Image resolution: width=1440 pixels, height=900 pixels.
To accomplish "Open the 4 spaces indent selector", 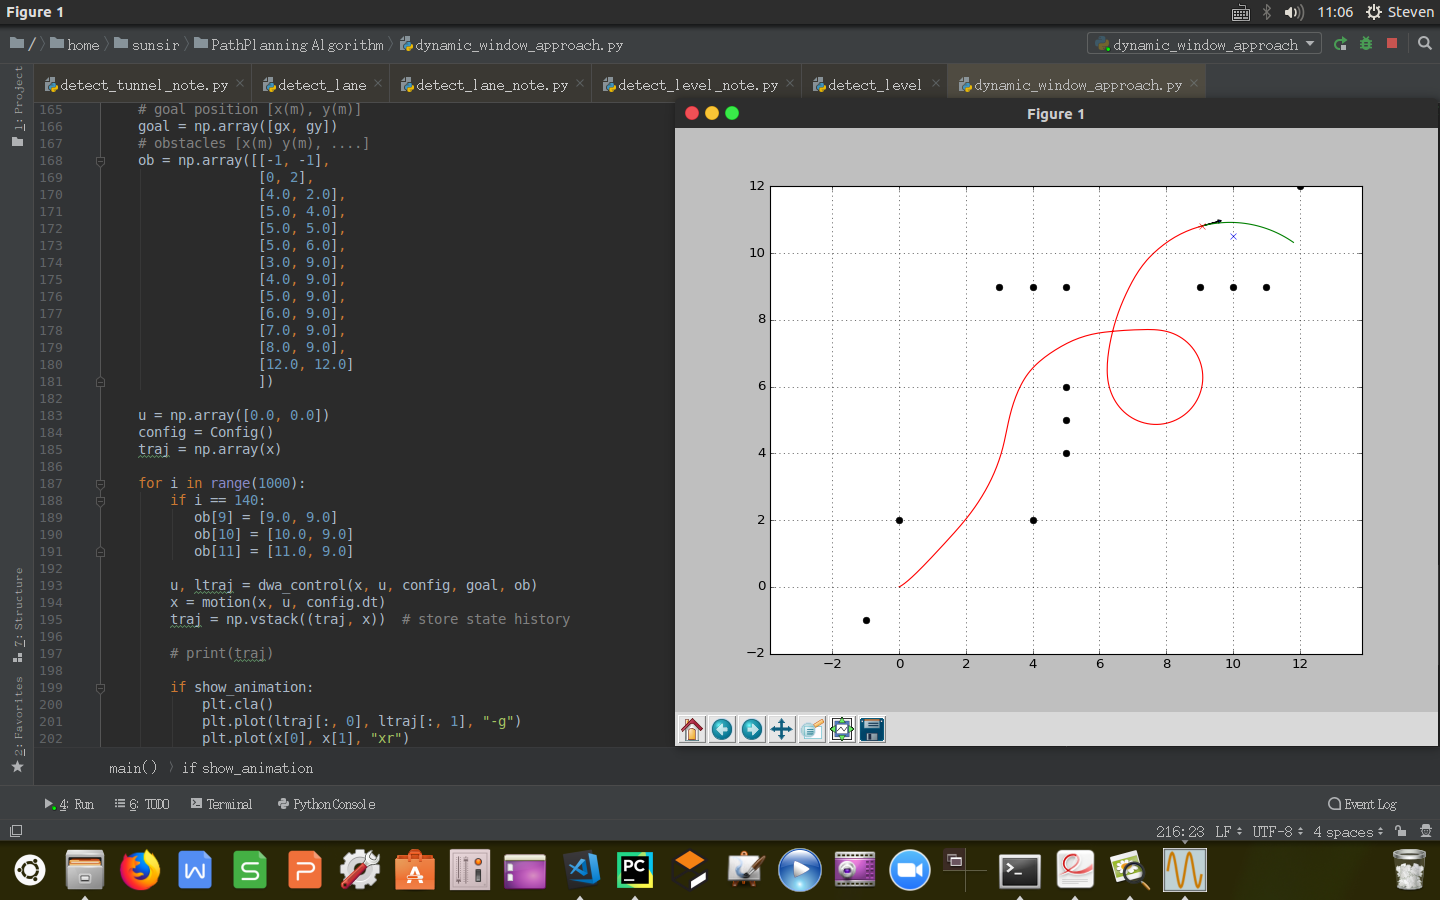I will [1348, 831].
